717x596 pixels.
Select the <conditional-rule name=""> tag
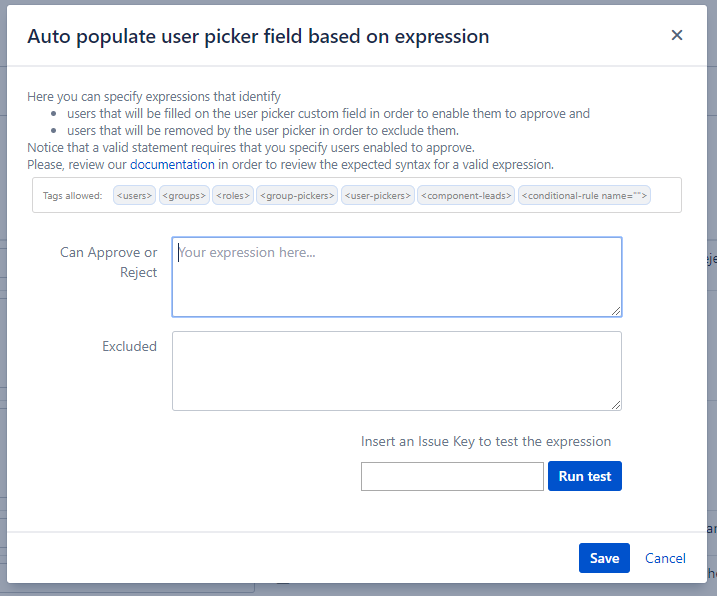click(584, 196)
